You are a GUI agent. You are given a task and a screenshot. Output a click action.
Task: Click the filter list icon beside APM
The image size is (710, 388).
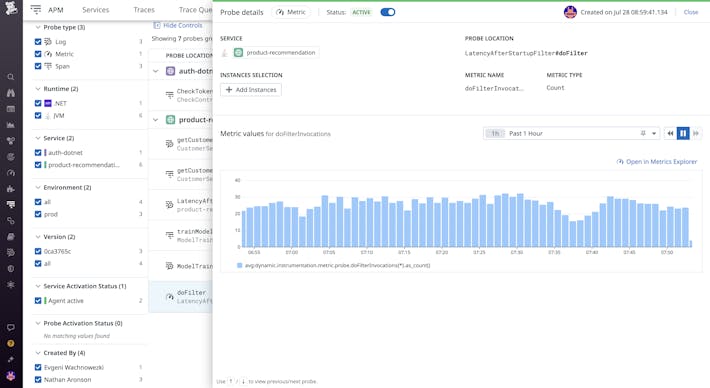[x=36, y=10]
